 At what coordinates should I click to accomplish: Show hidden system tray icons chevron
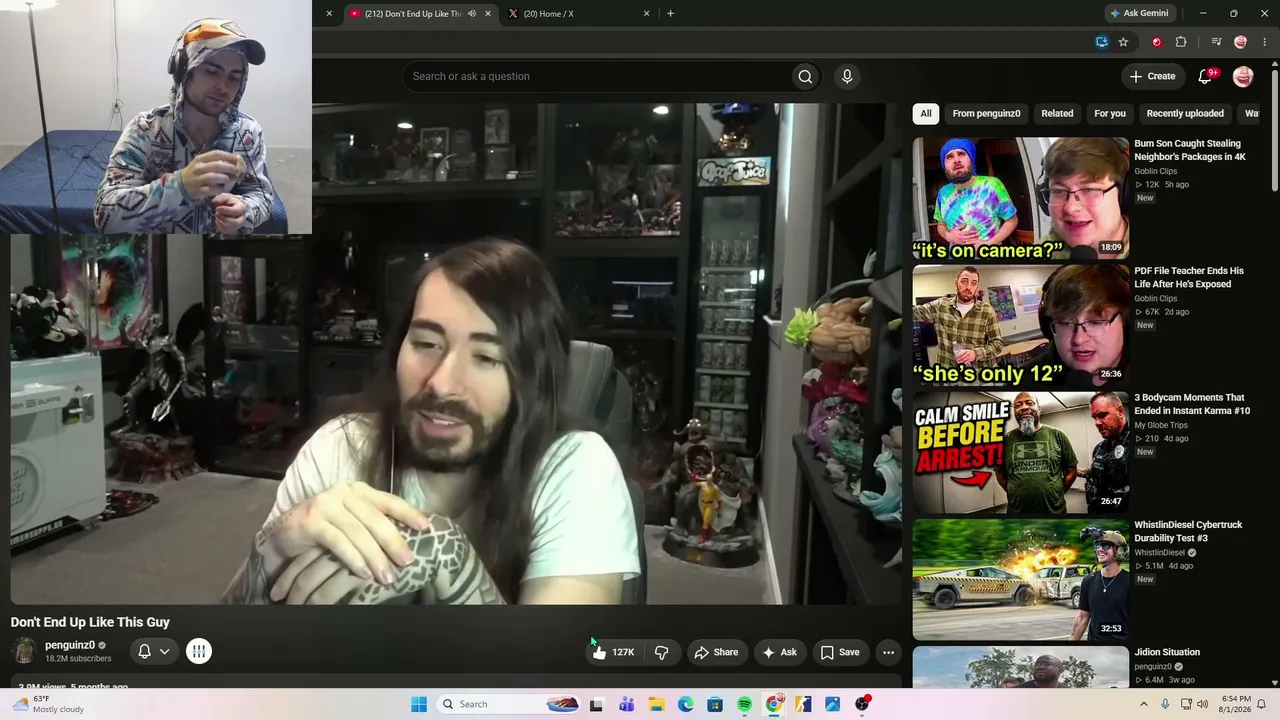pos(1144,704)
